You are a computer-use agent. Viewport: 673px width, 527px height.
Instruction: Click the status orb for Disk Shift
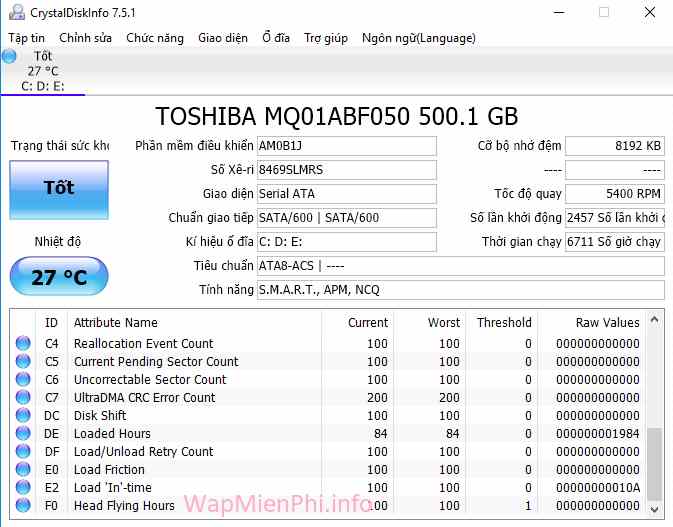point(23,415)
